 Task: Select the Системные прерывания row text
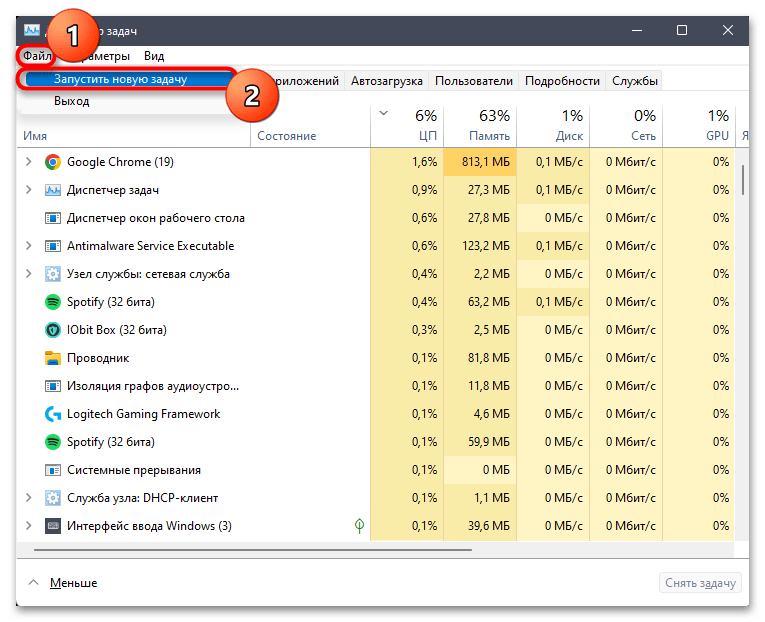(134, 470)
